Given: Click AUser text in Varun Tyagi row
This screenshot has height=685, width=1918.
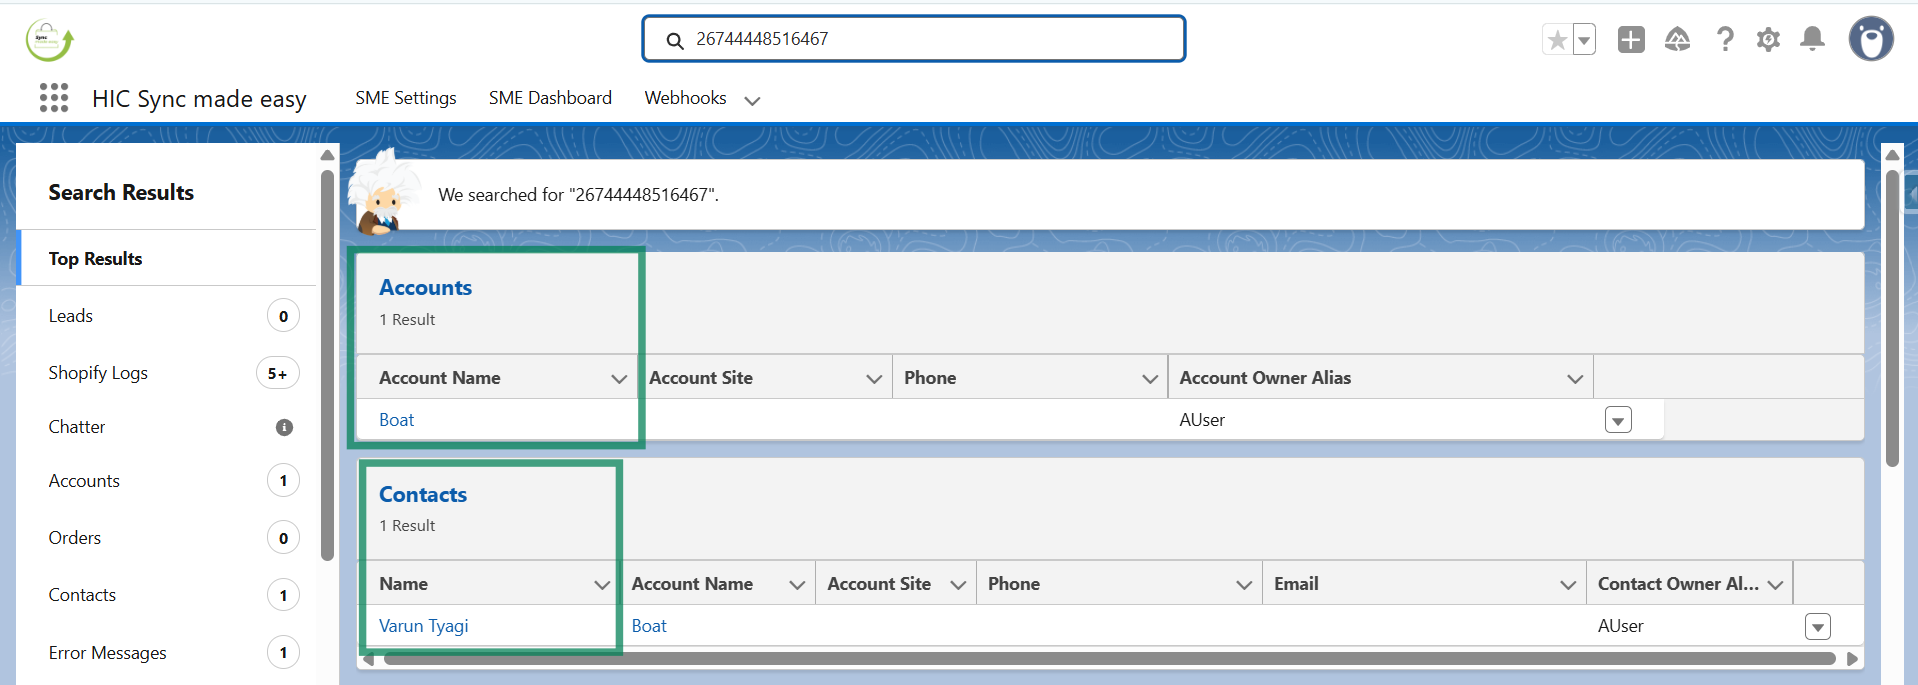Looking at the screenshot, I should click(1621, 626).
